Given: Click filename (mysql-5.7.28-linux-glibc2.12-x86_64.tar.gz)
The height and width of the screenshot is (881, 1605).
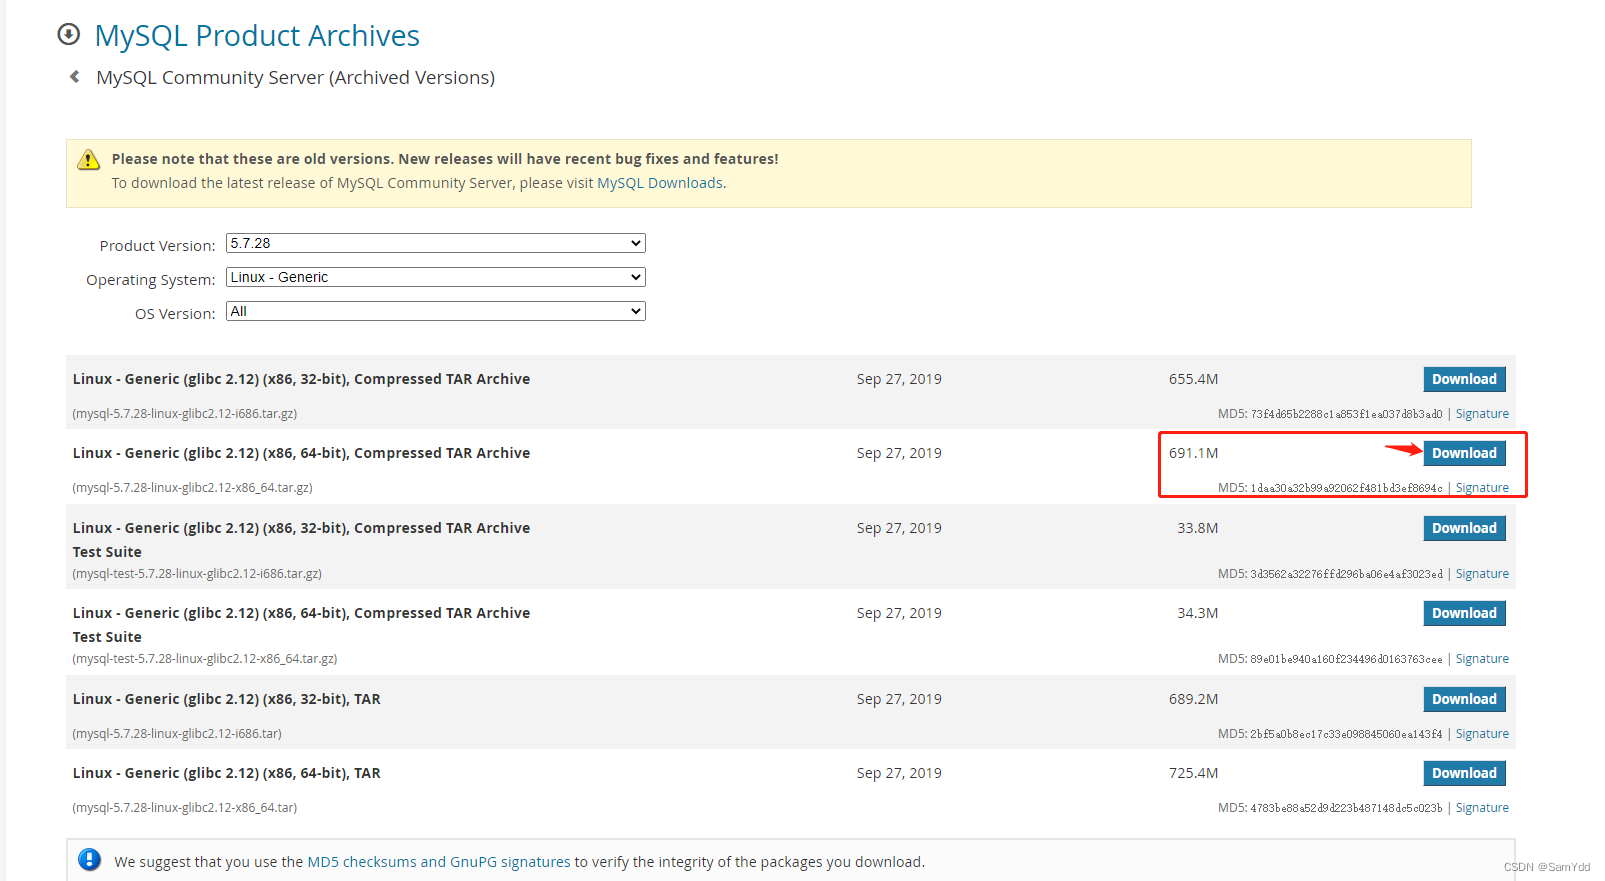Looking at the screenshot, I should point(193,488).
